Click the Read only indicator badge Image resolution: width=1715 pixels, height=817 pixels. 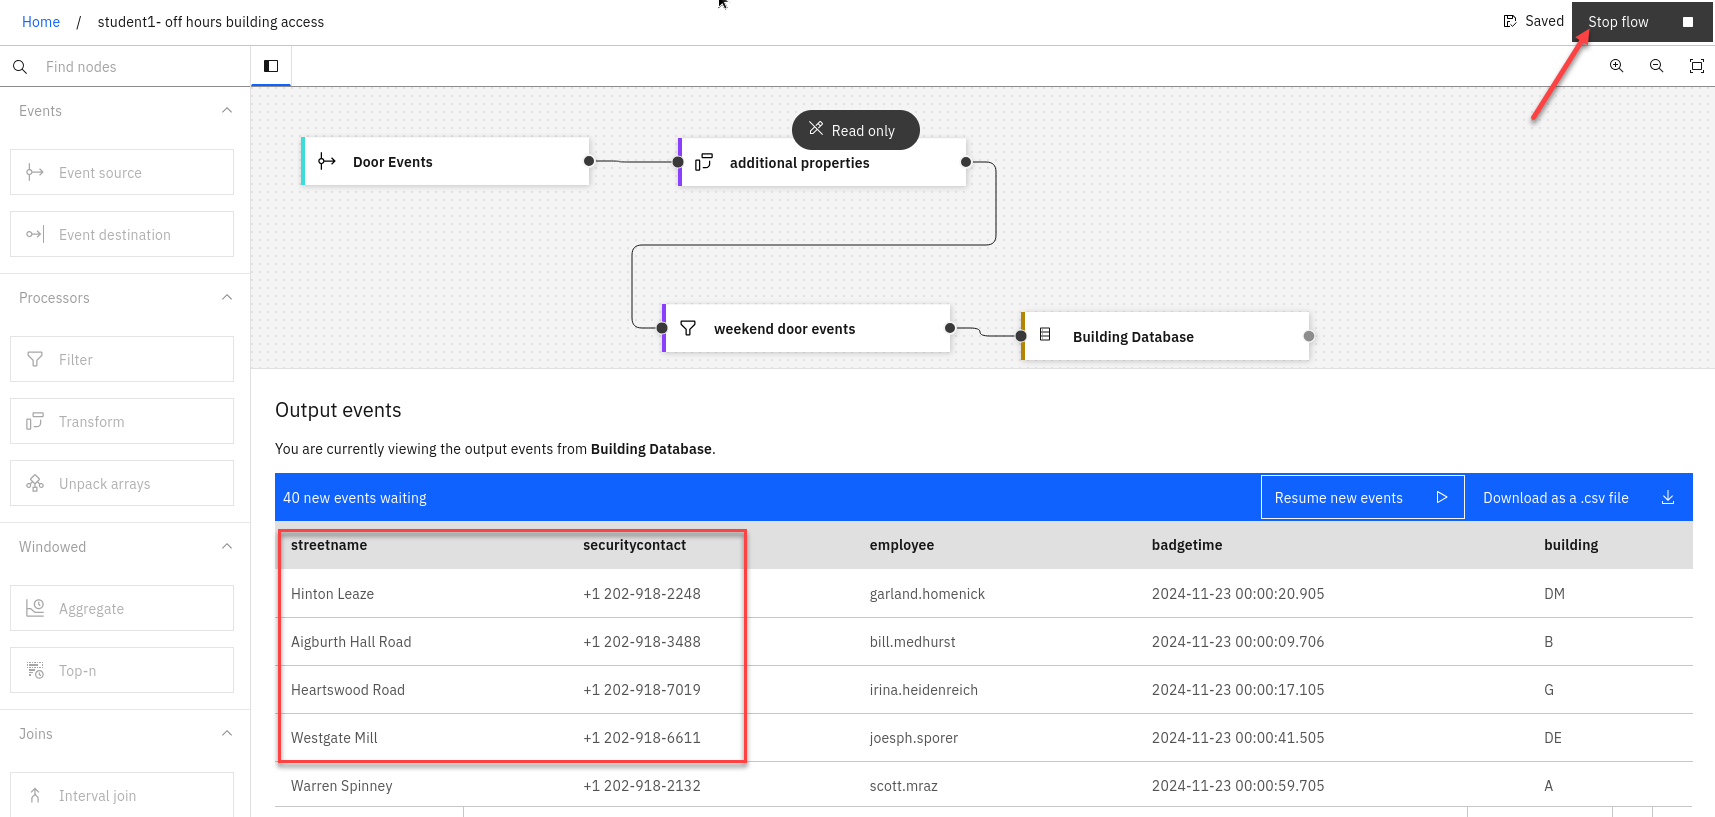click(855, 130)
